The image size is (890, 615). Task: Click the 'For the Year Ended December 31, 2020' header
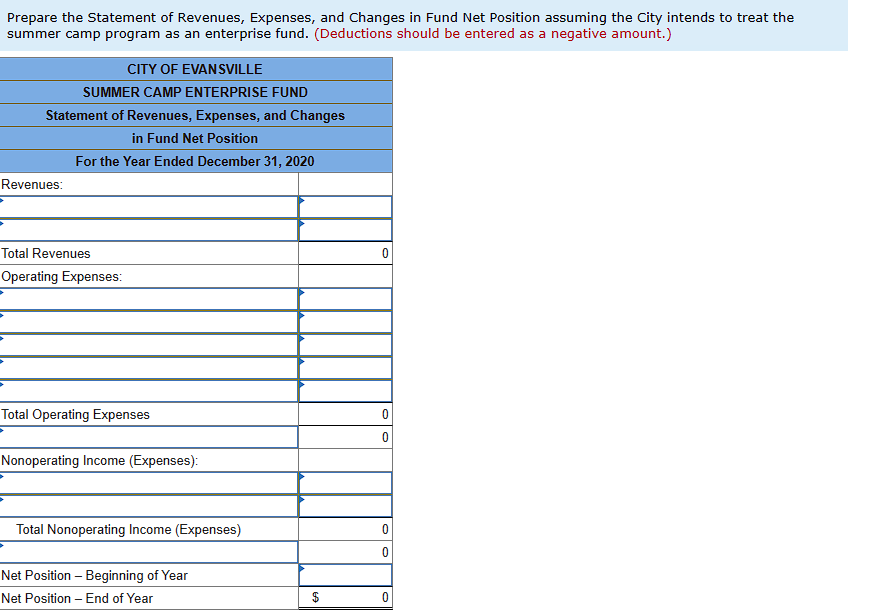pos(195,161)
